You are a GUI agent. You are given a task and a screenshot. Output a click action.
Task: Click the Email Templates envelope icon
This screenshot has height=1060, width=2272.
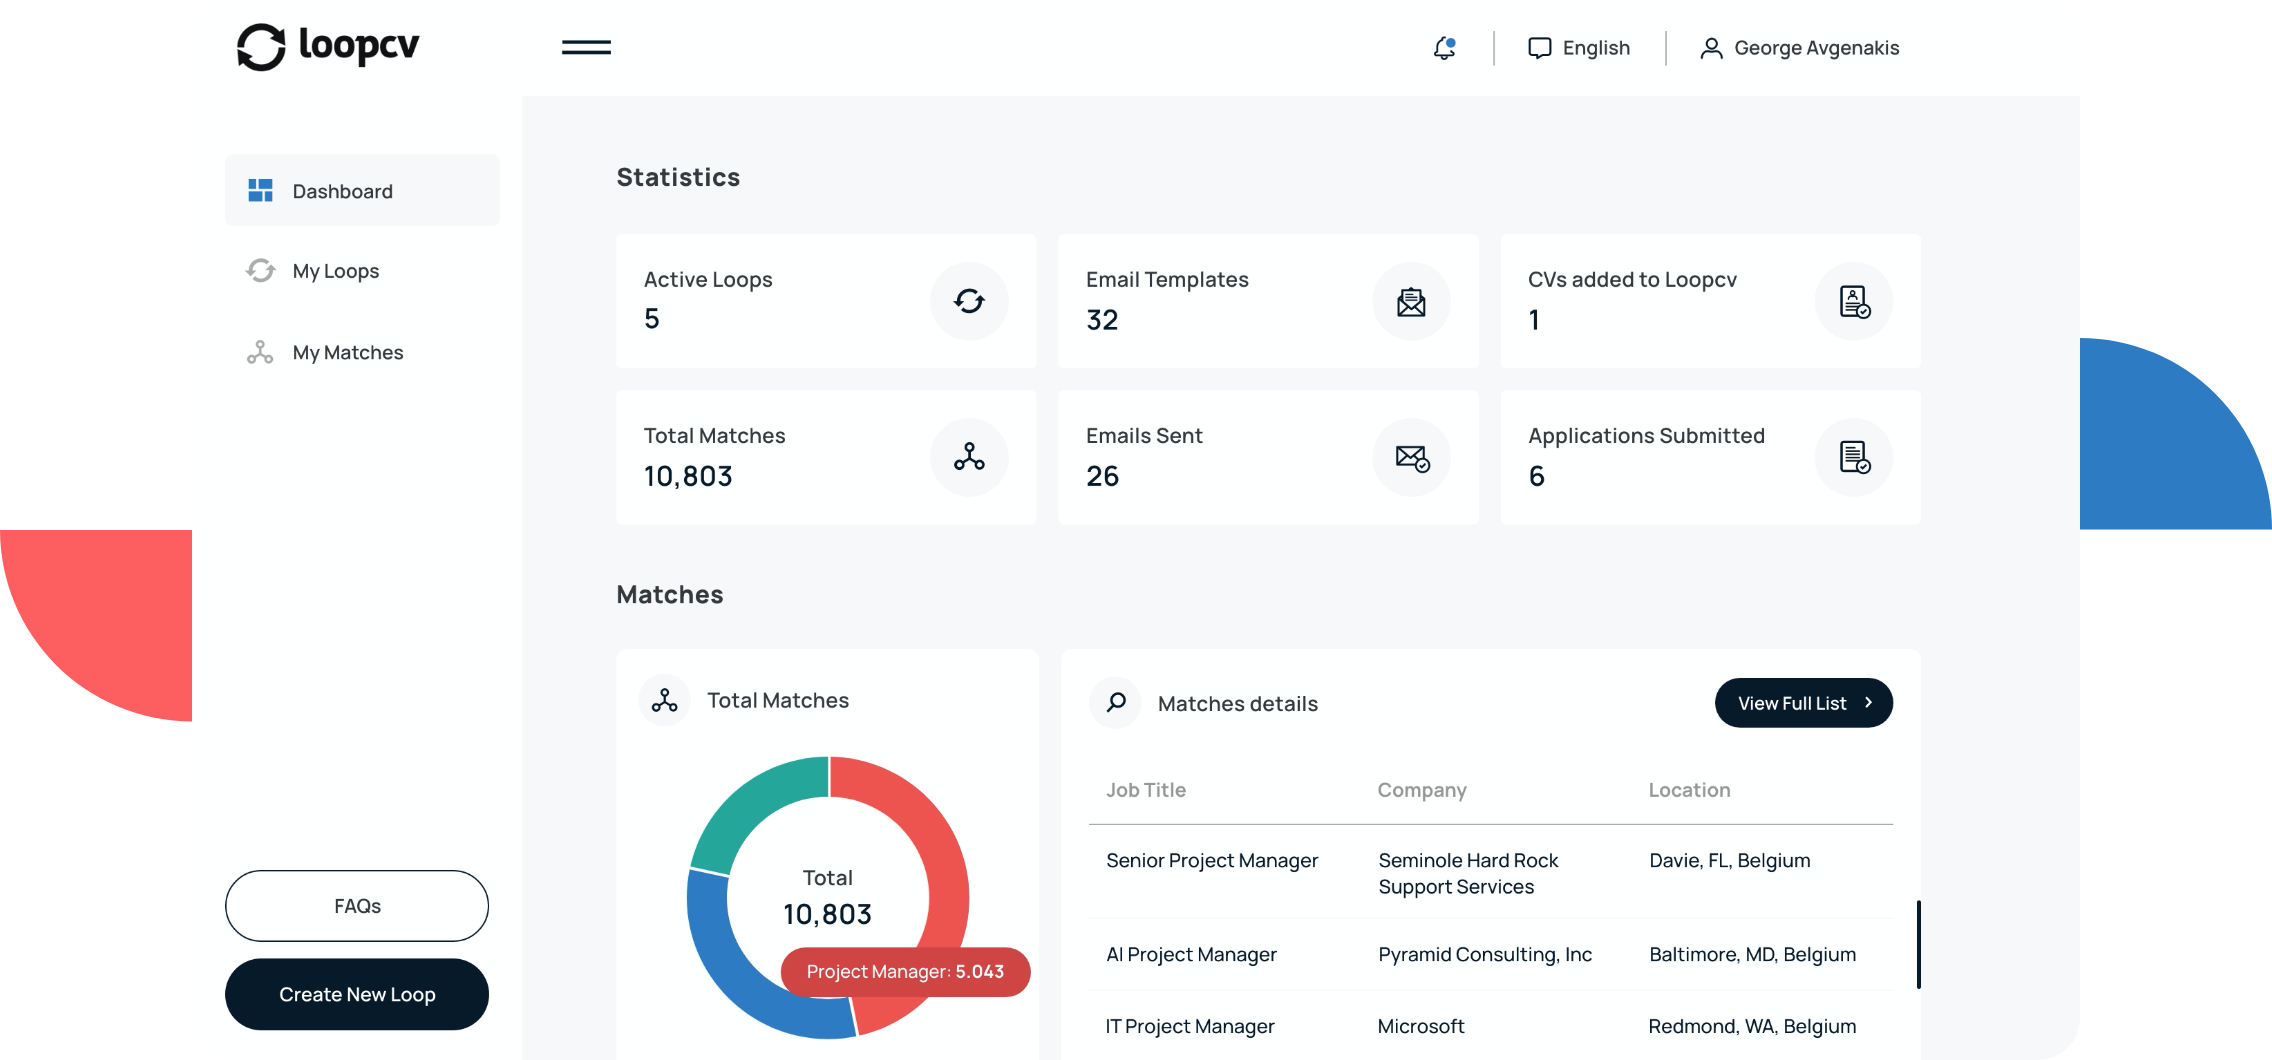pos(1411,301)
